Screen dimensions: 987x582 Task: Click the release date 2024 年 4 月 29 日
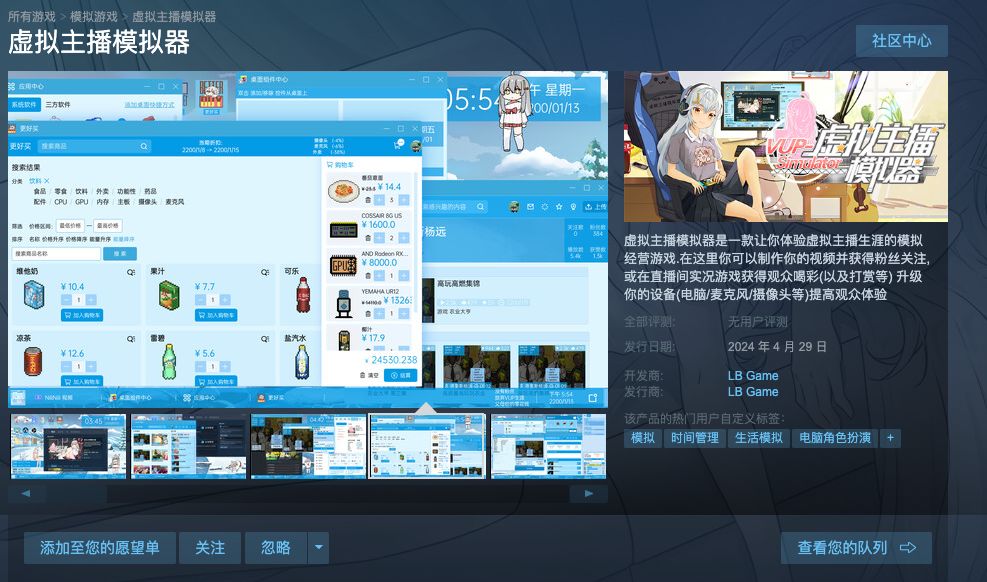pos(777,347)
